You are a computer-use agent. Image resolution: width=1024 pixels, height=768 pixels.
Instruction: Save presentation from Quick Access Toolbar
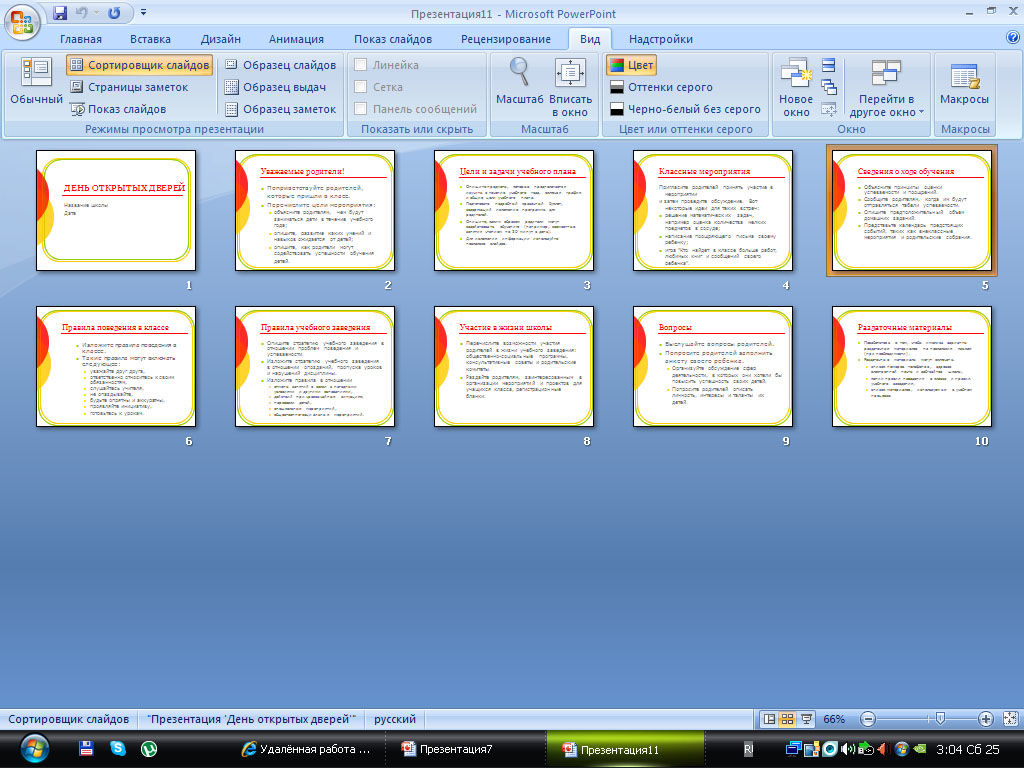(x=60, y=14)
